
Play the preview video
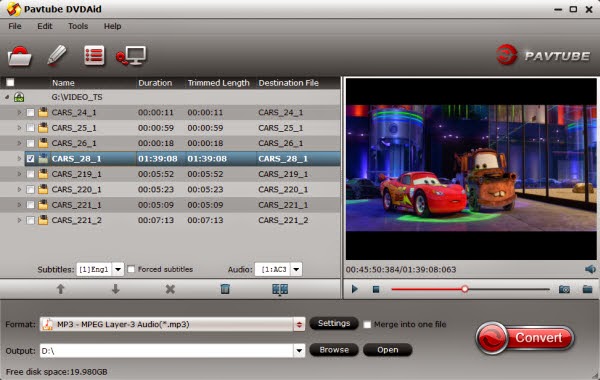[354, 289]
